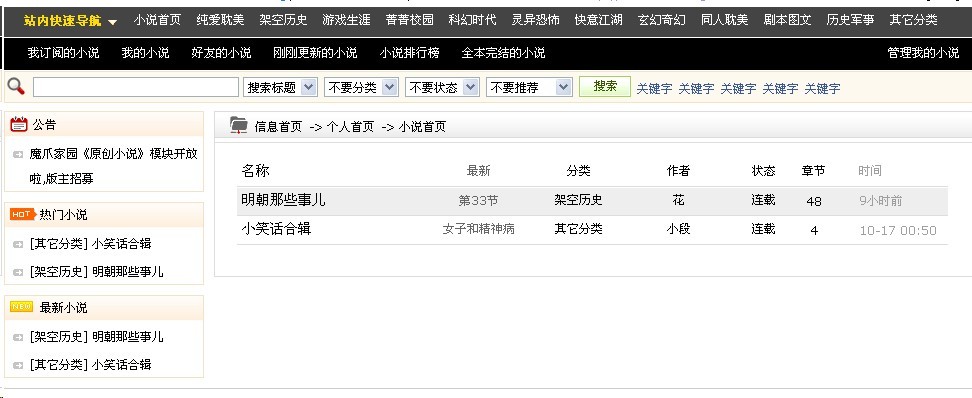Click the magnifier search icon

16,87
